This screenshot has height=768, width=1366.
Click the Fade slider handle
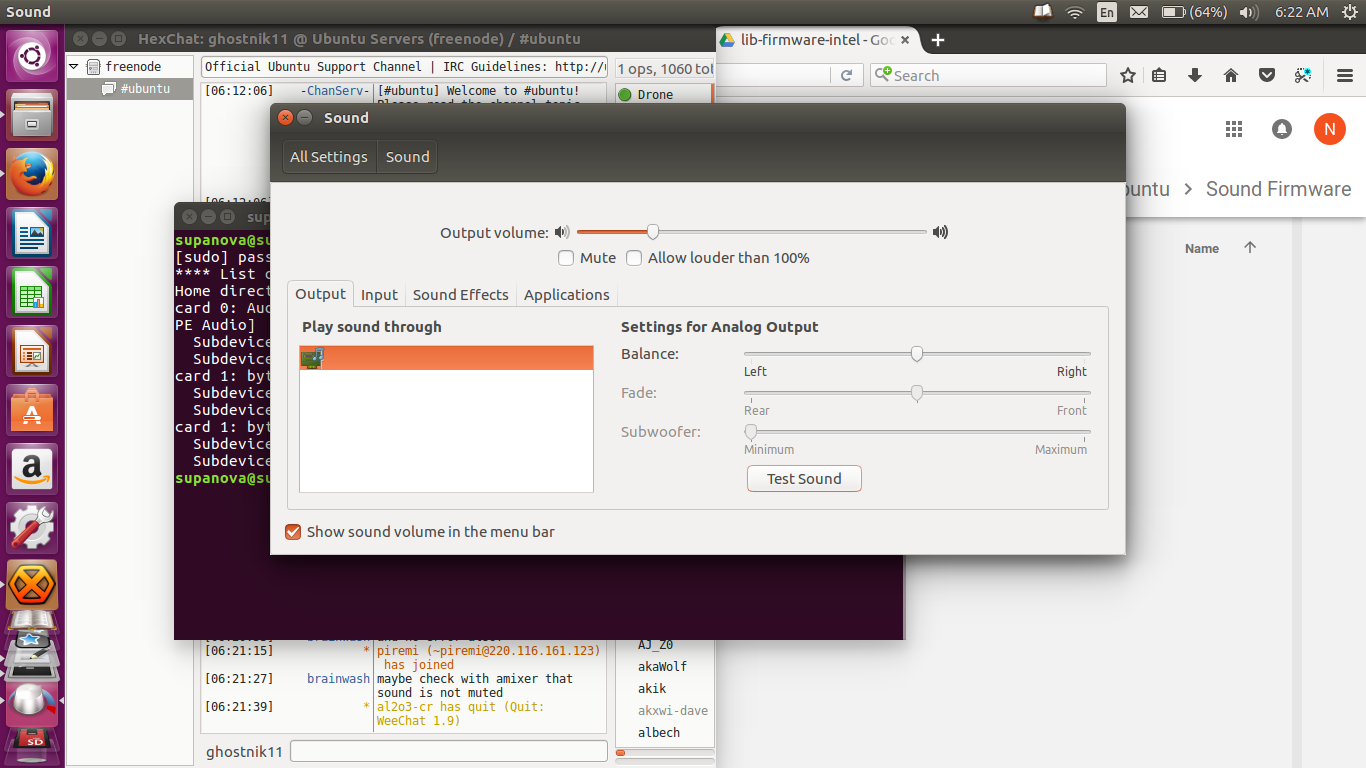click(917, 393)
